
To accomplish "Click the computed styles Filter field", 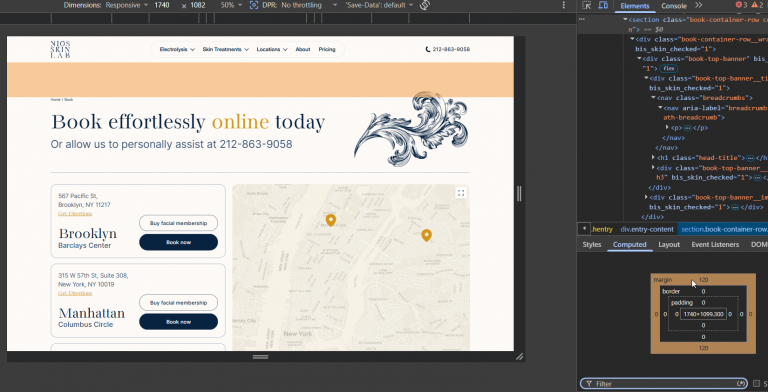I will pyautogui.click(x=663, y=384).
